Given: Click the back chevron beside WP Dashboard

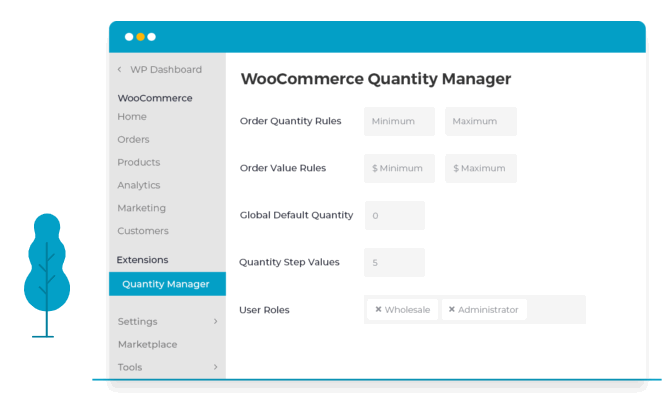Looking at the screenshot, I should (x=120, y=69).
